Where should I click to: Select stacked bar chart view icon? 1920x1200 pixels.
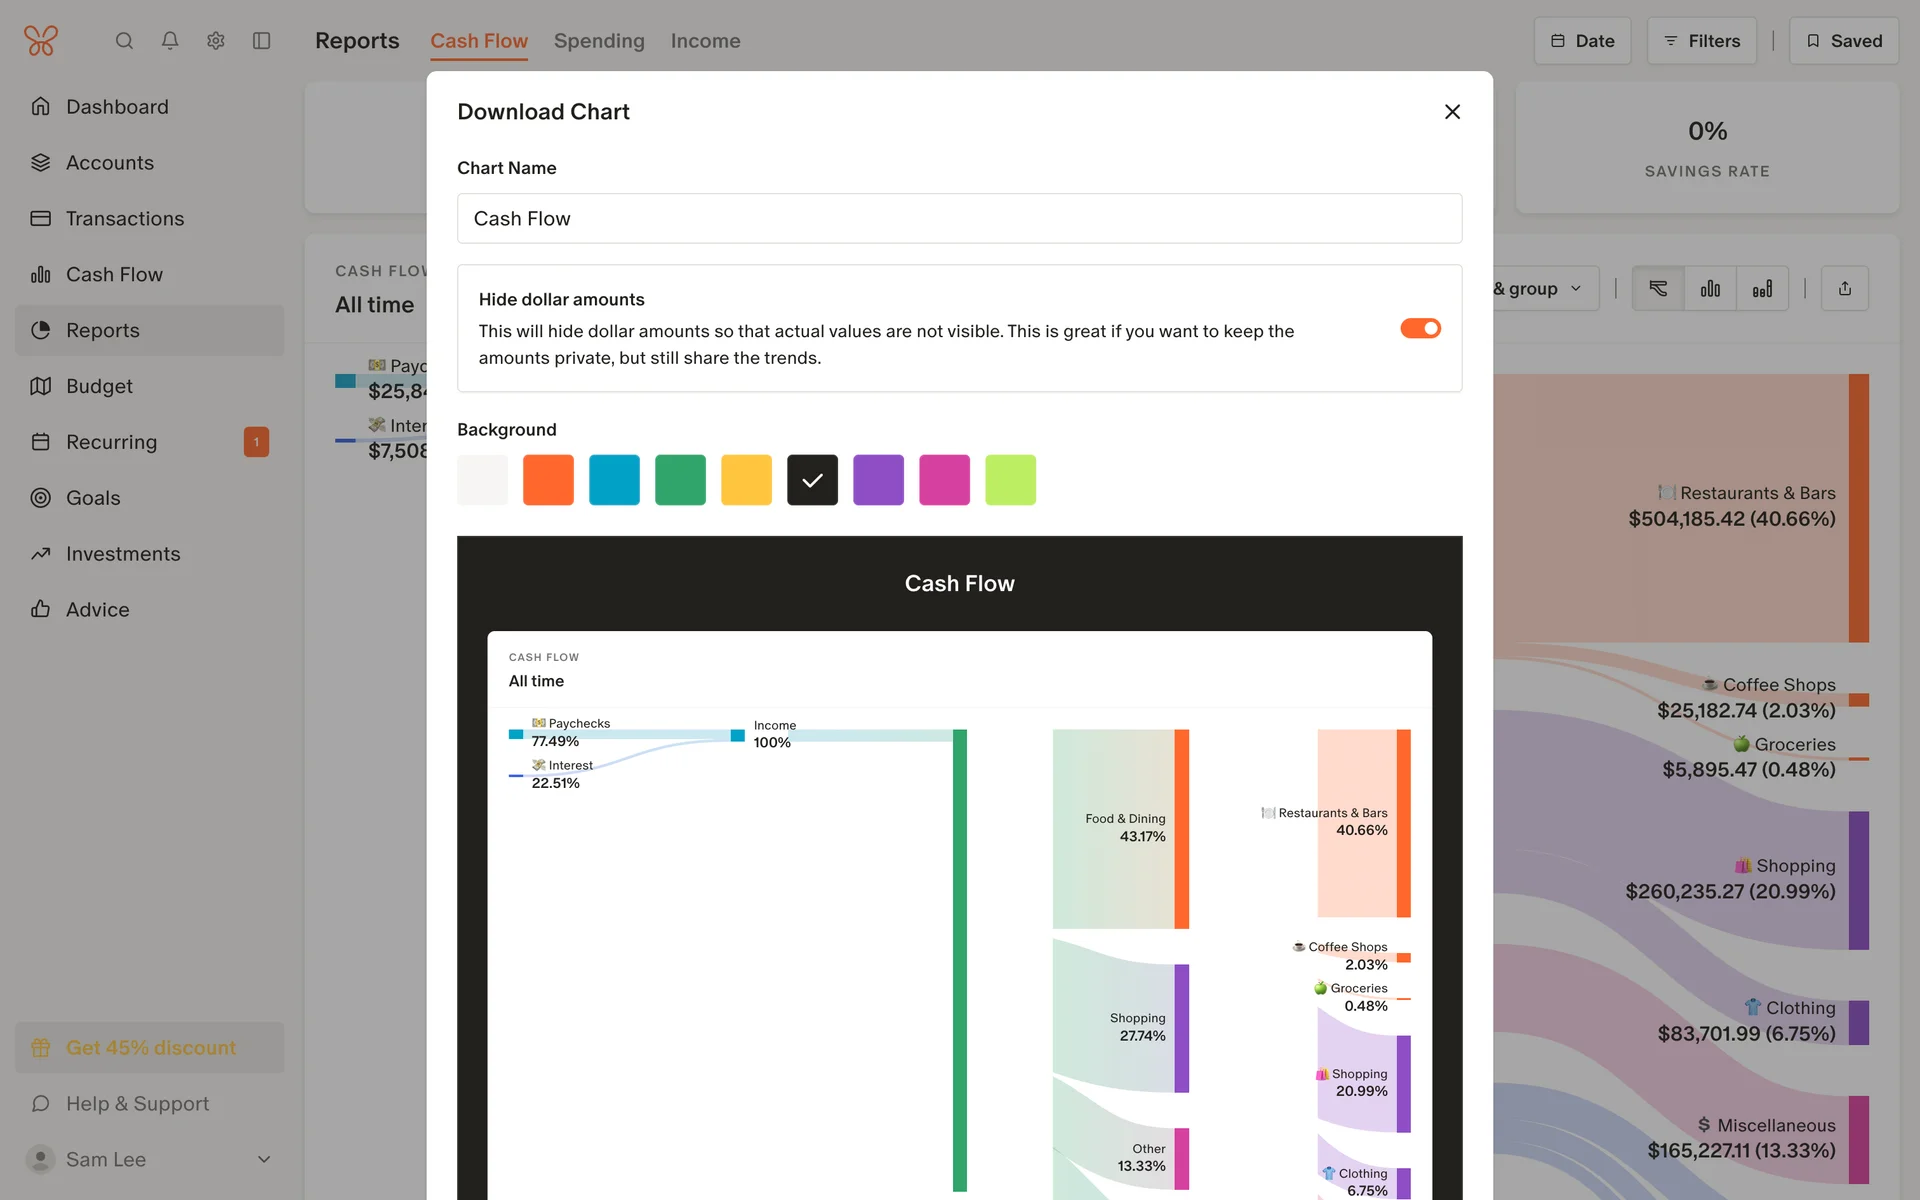tap(1762, 289)
